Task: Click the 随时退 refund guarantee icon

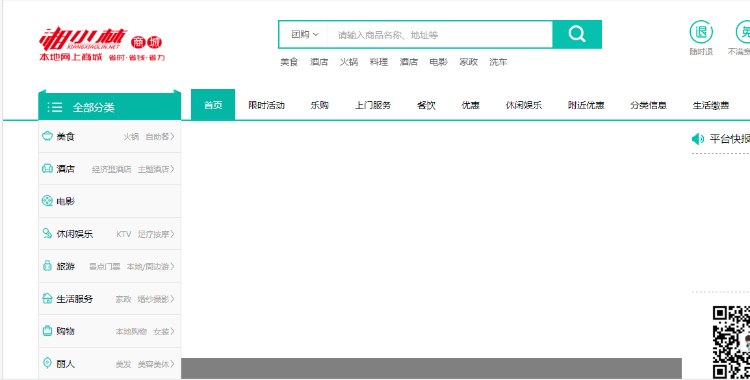Action: [x=701, y=33]
